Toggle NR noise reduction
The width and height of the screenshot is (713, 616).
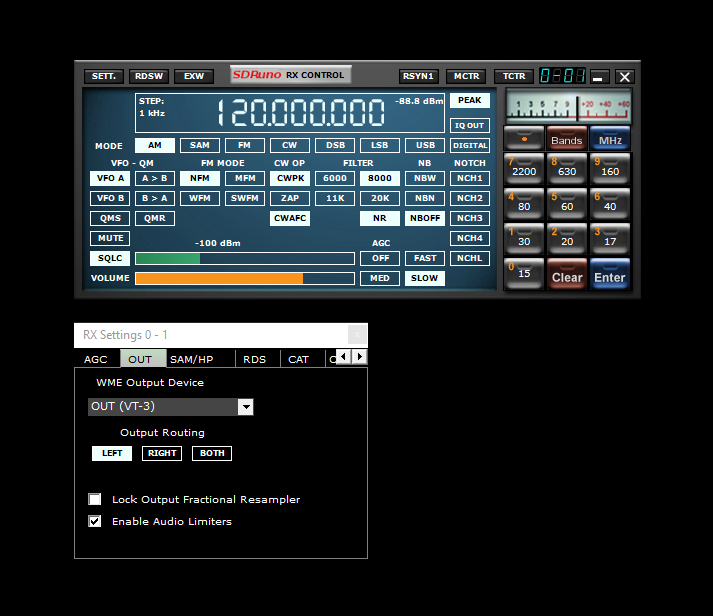380,218
